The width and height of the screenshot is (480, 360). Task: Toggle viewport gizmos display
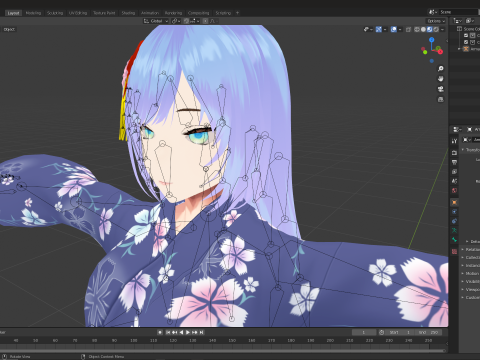tap(379, 29)
